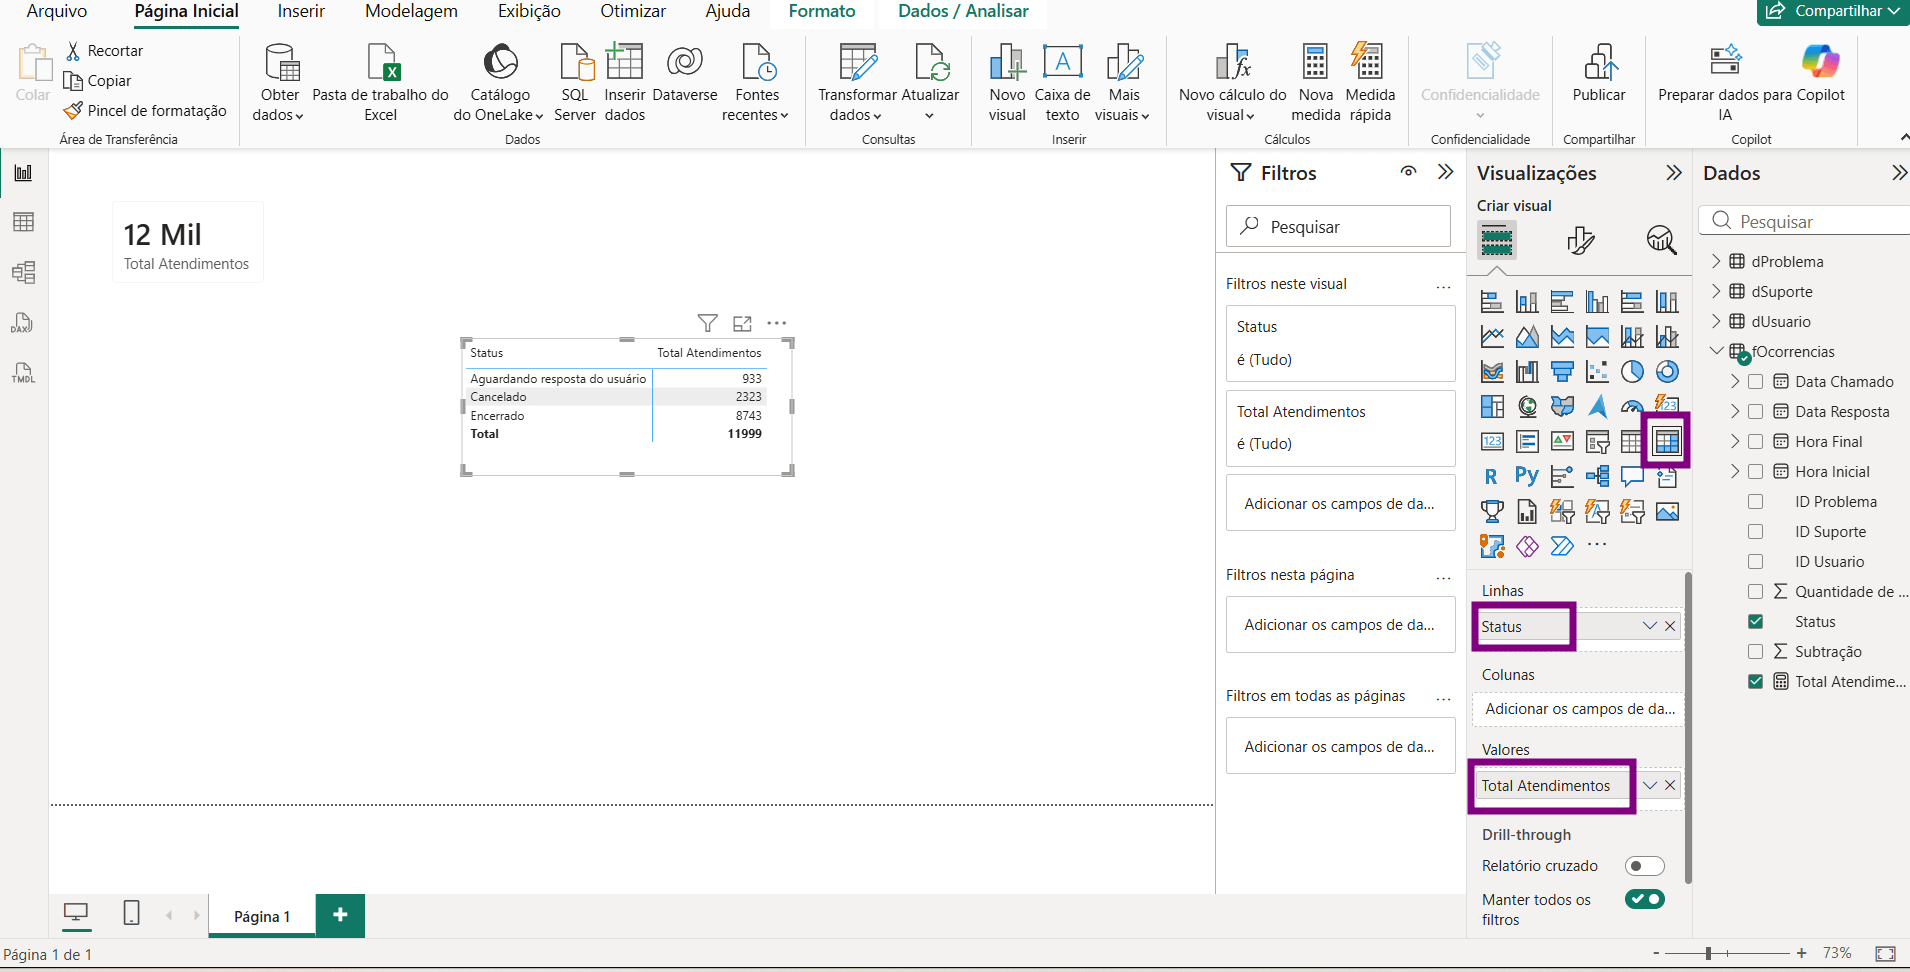The width and height of the screenshot is (1910, 972).
Task: Uncheck the Total Atendimentos field checkbox
Action: coord(1755,682)
